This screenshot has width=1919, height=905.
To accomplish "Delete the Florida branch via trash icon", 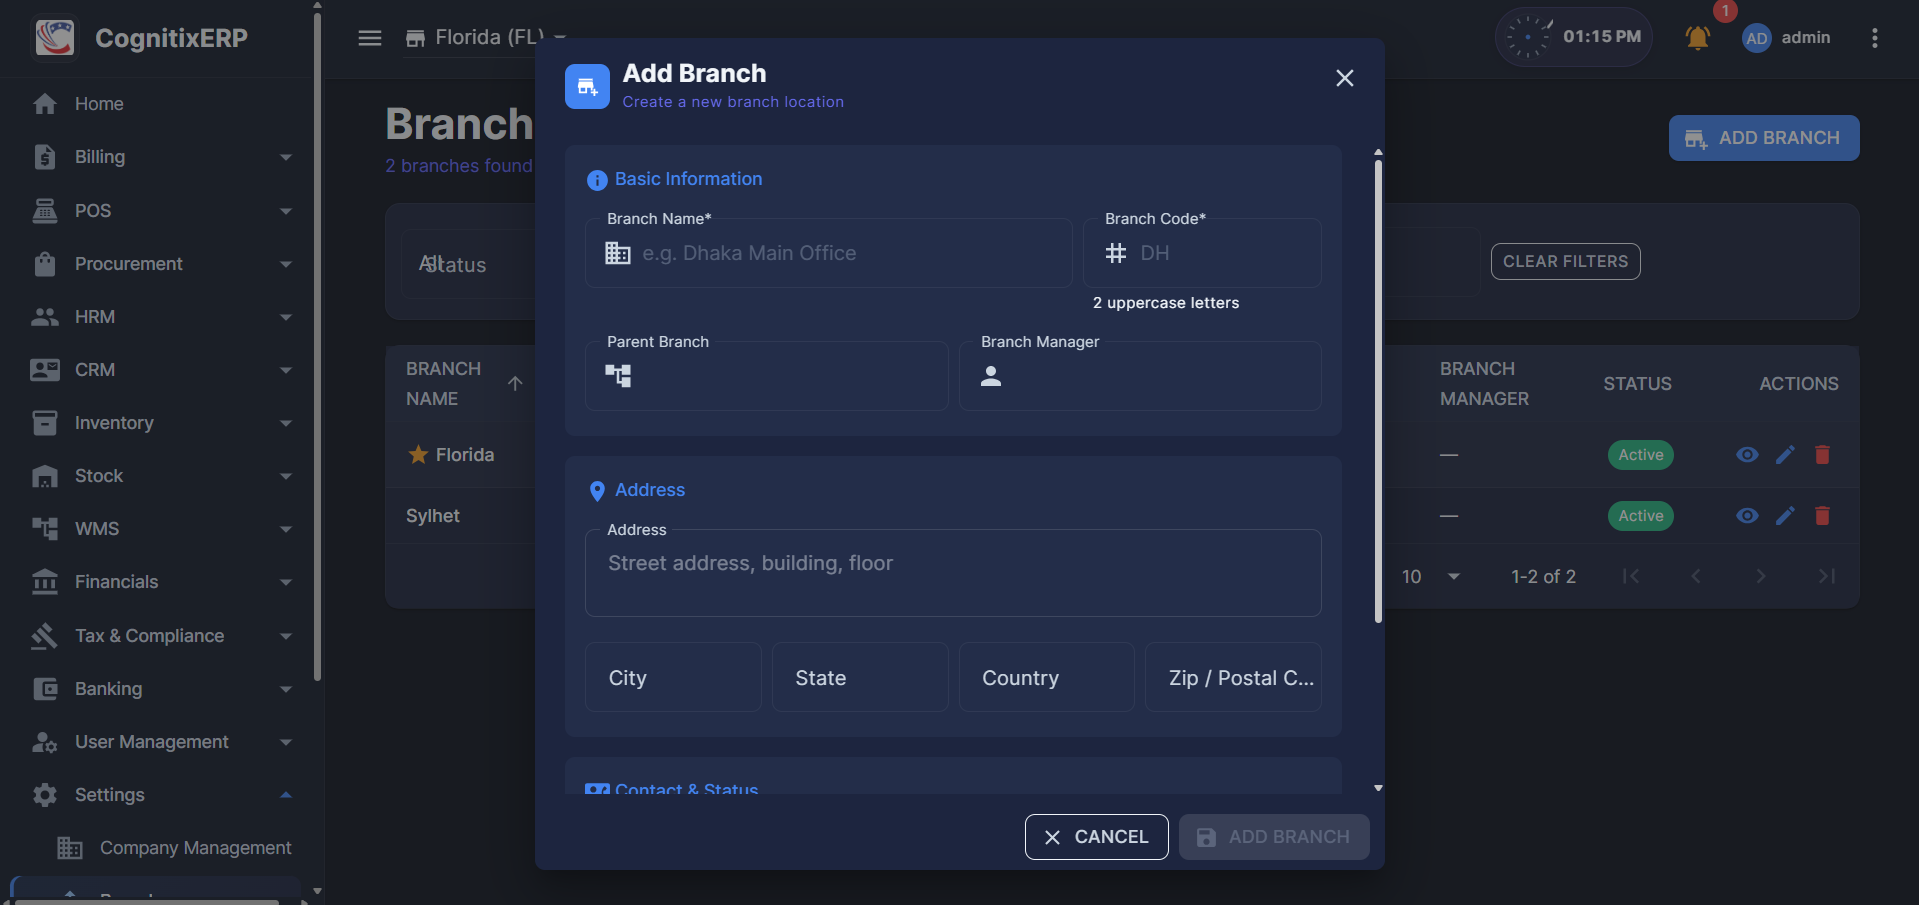I will click(1822, 455).
